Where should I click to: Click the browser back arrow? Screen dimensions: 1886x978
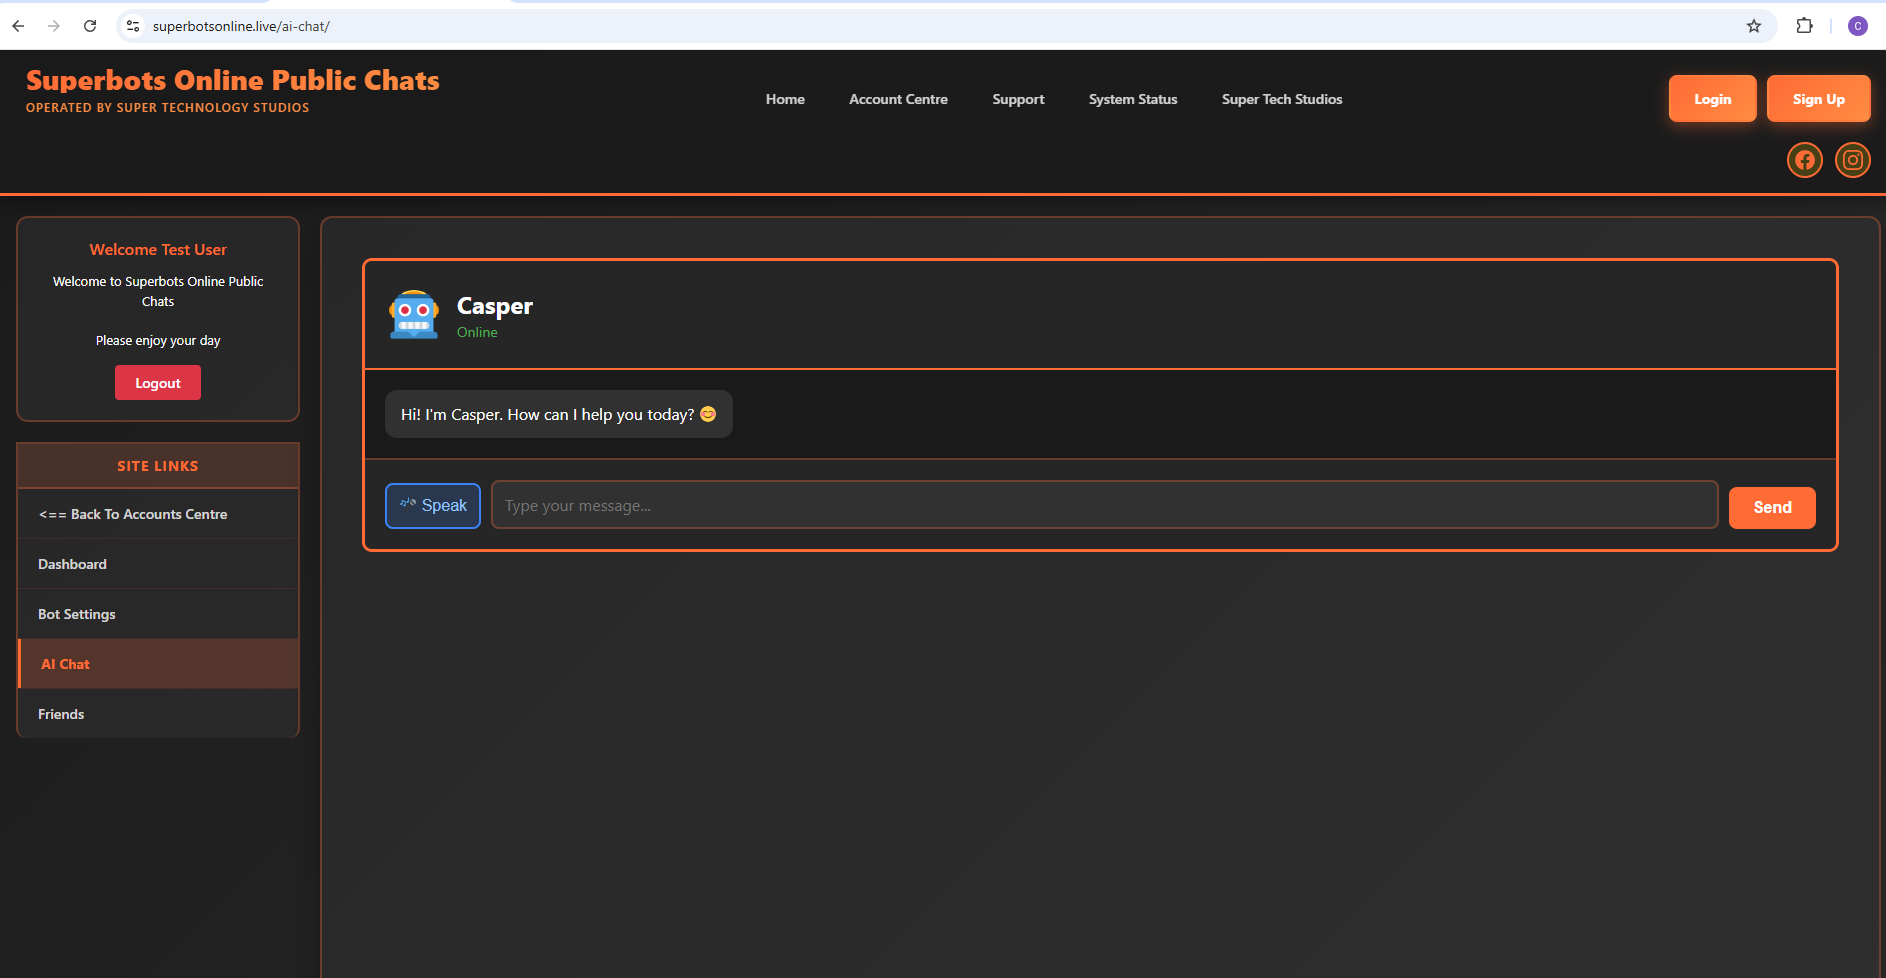coord(18,26)
